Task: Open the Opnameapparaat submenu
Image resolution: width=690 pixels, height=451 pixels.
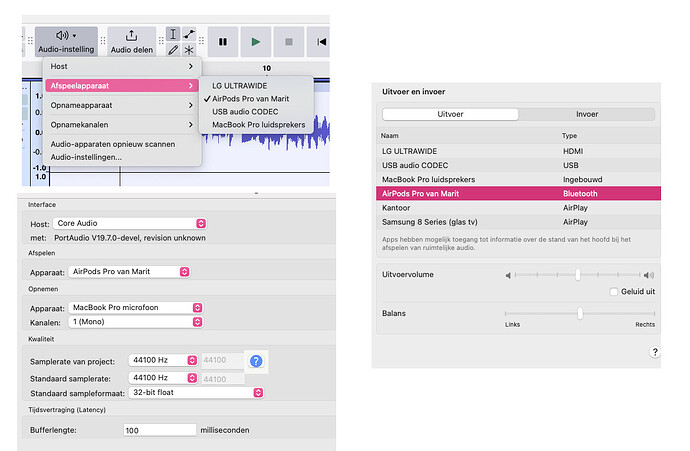Action: (x=122, y=105)
